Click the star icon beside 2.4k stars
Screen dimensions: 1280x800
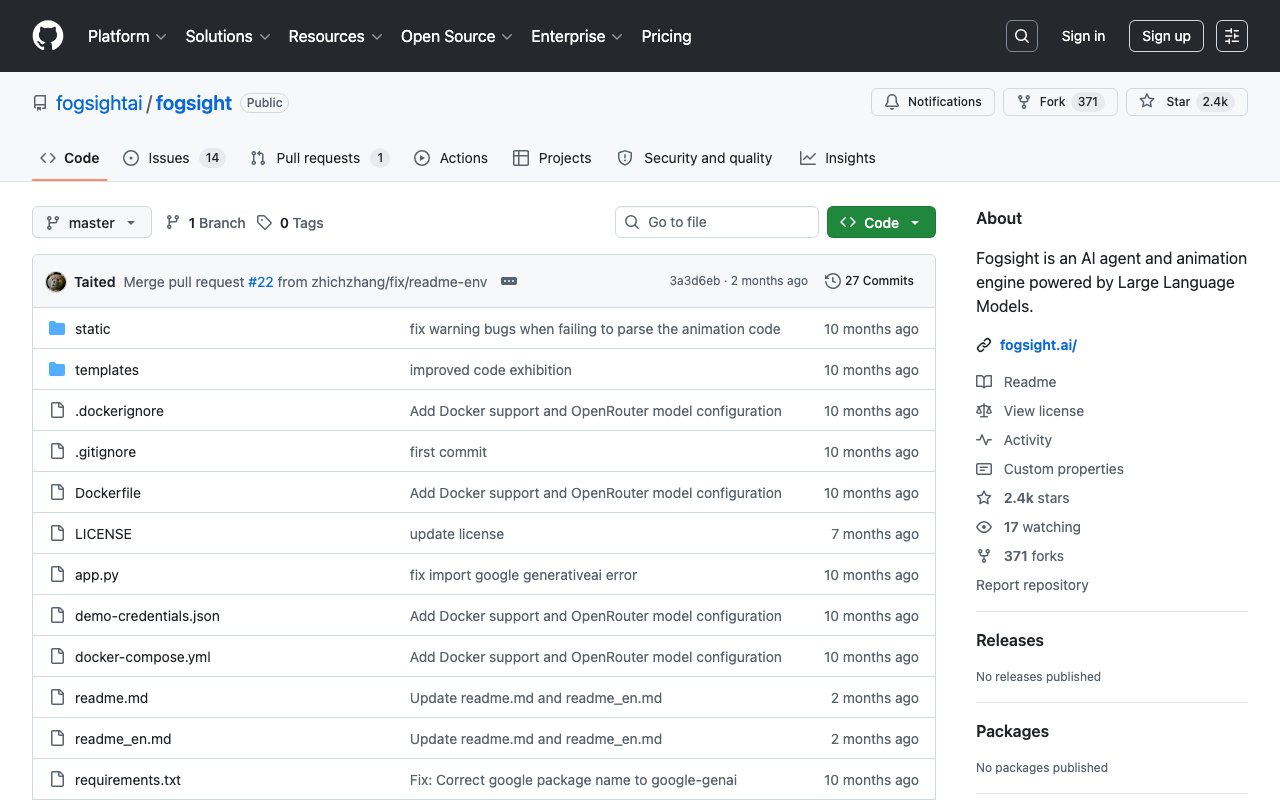(984, 498)
